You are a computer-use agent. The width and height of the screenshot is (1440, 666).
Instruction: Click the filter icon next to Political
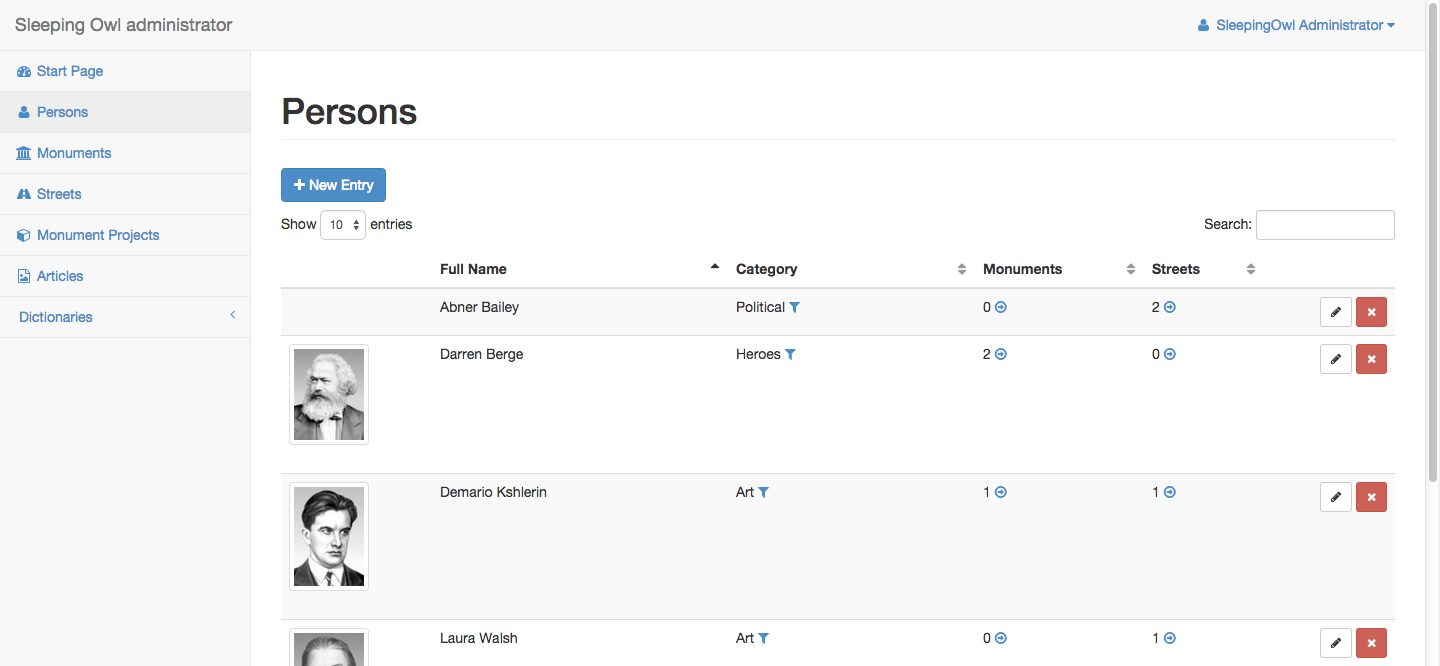(x=795, y=308)
